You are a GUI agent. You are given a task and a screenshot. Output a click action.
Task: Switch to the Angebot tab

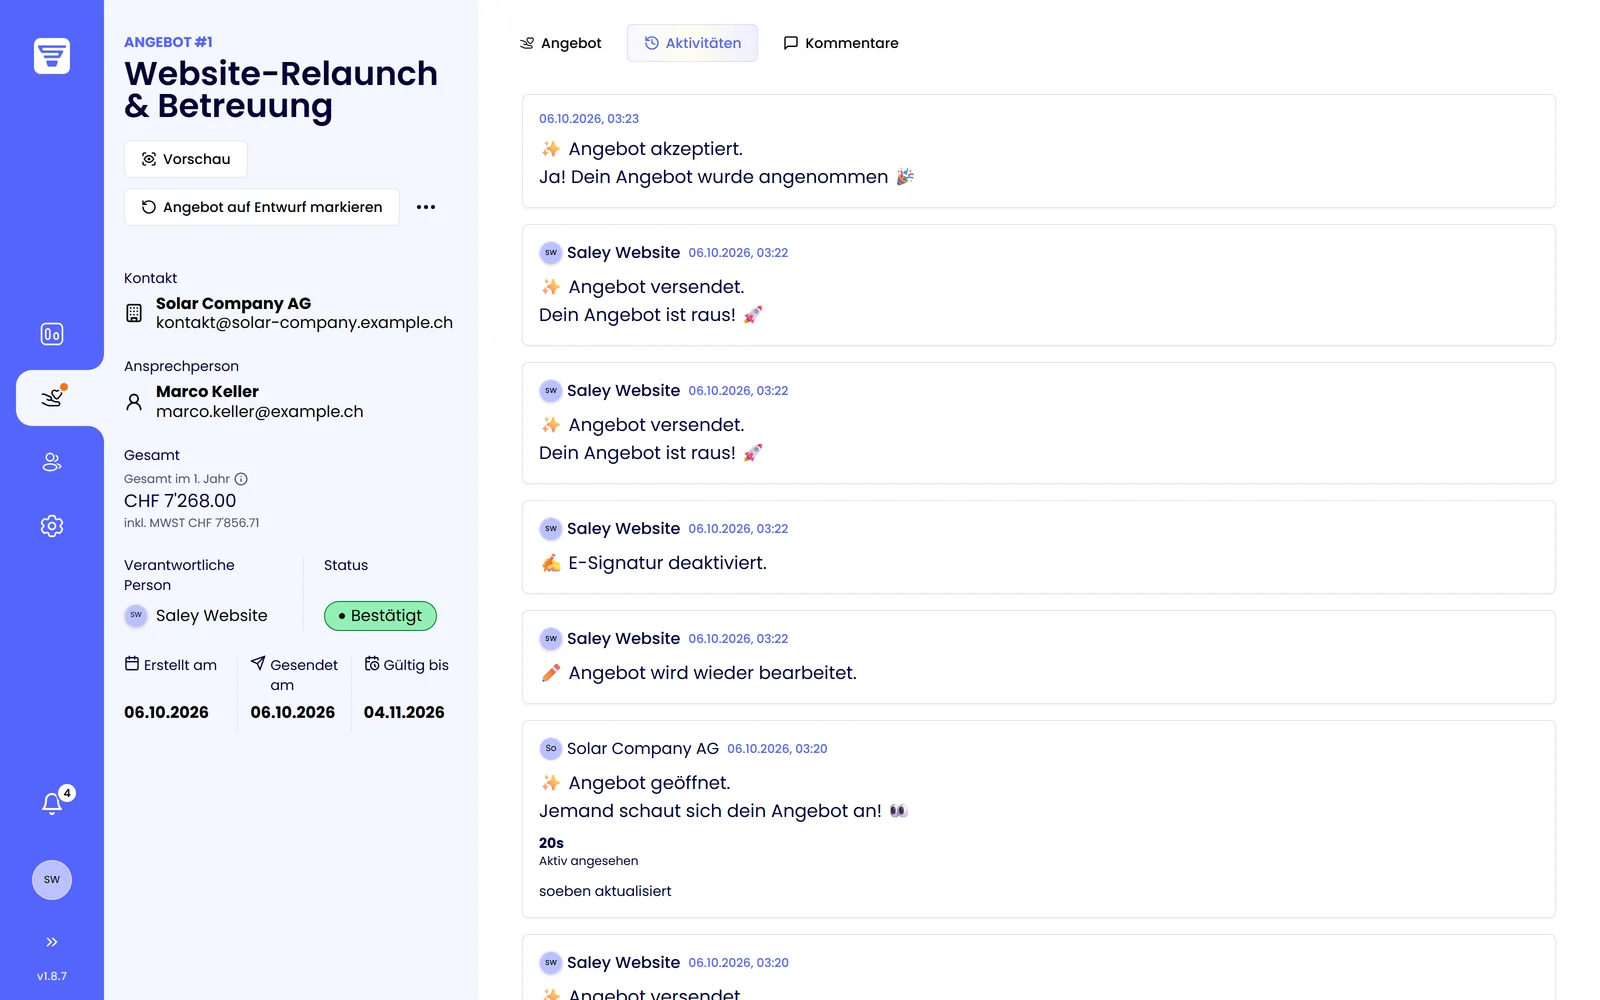coord(561,43)
